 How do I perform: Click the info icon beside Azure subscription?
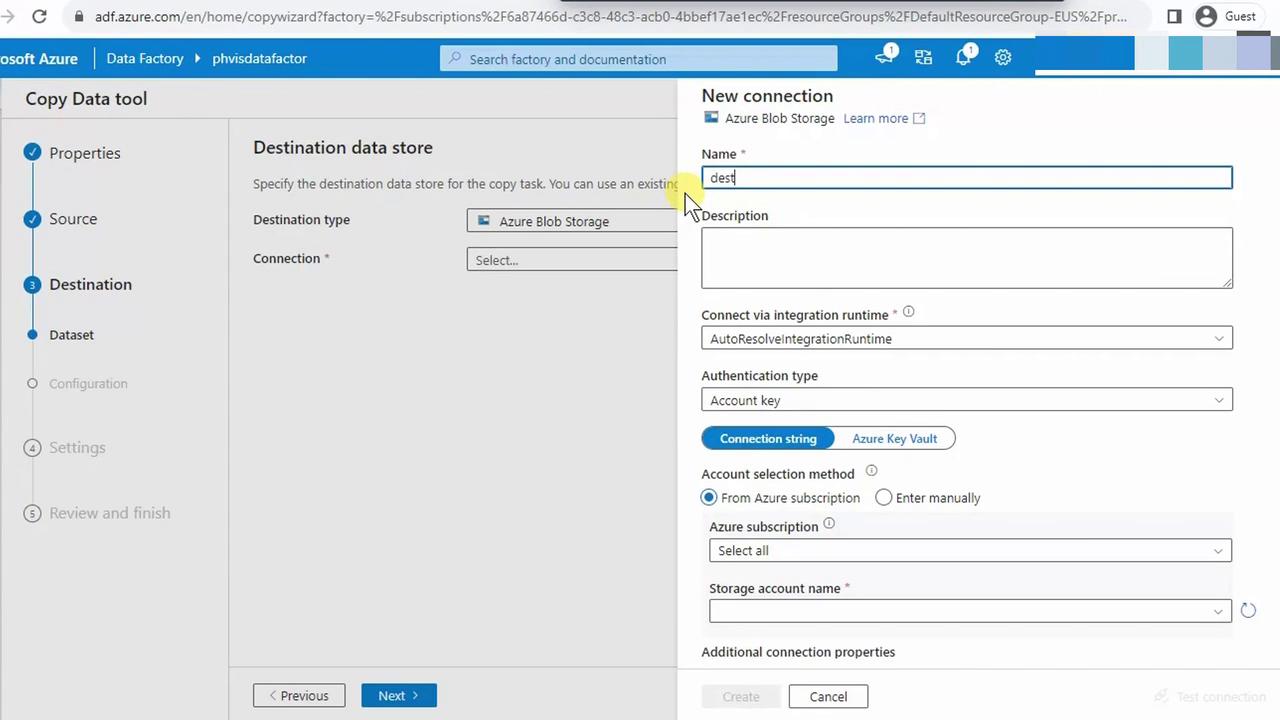[829, 524]
